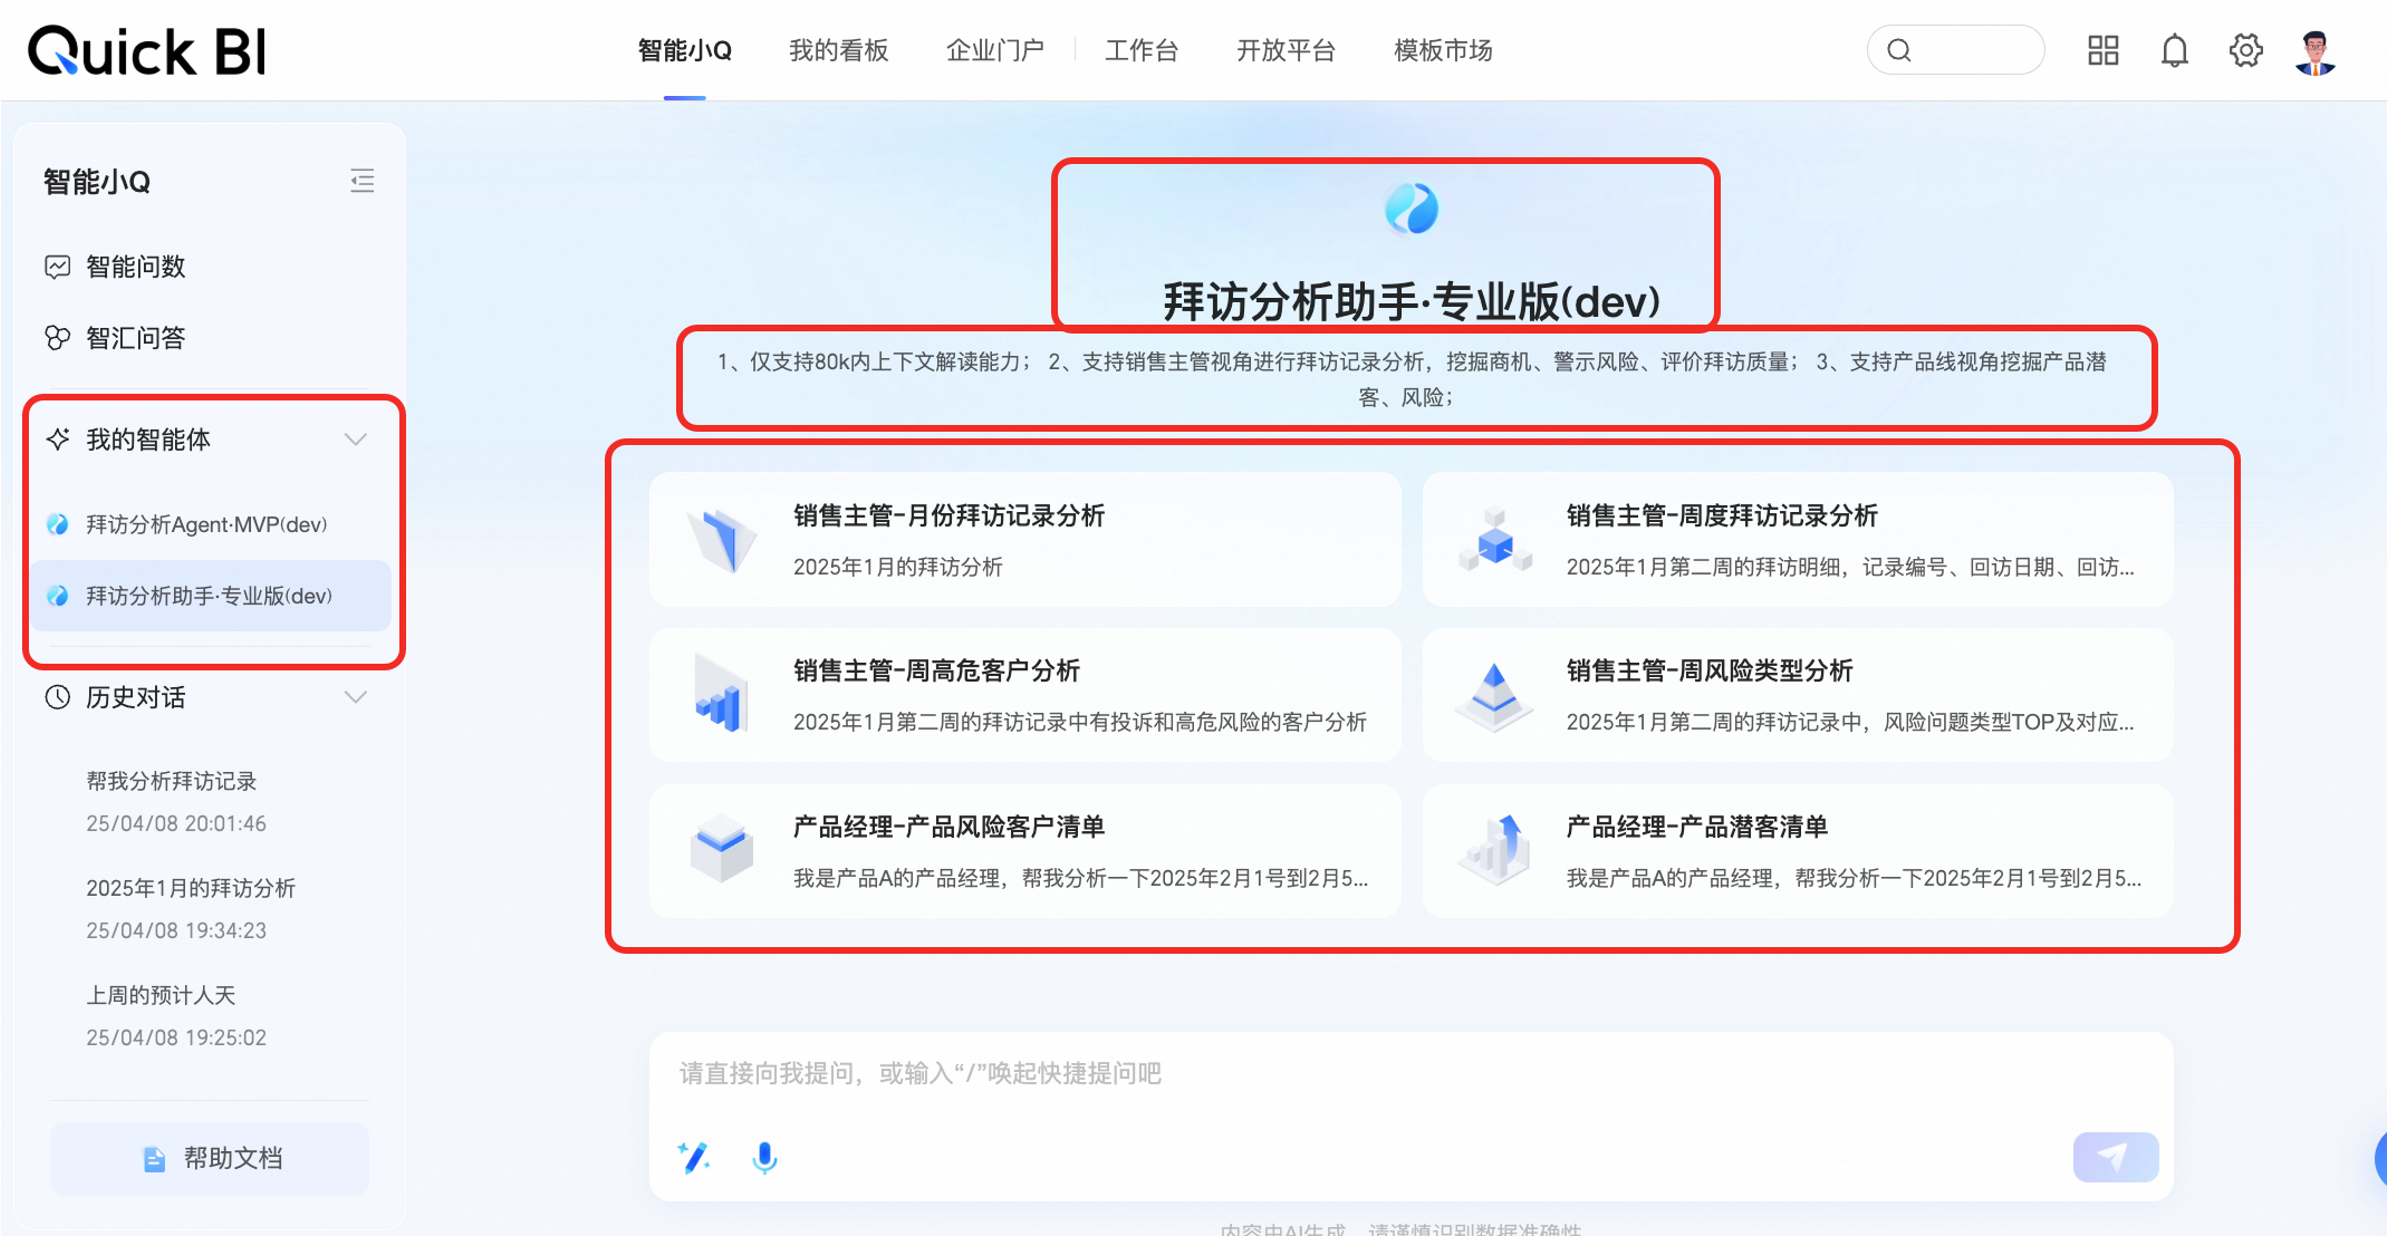Click the 产品风险客户清单 box icon
Image resolution: width=2388 pixels, height=1236 pixels.
click(x=721, y=850)
